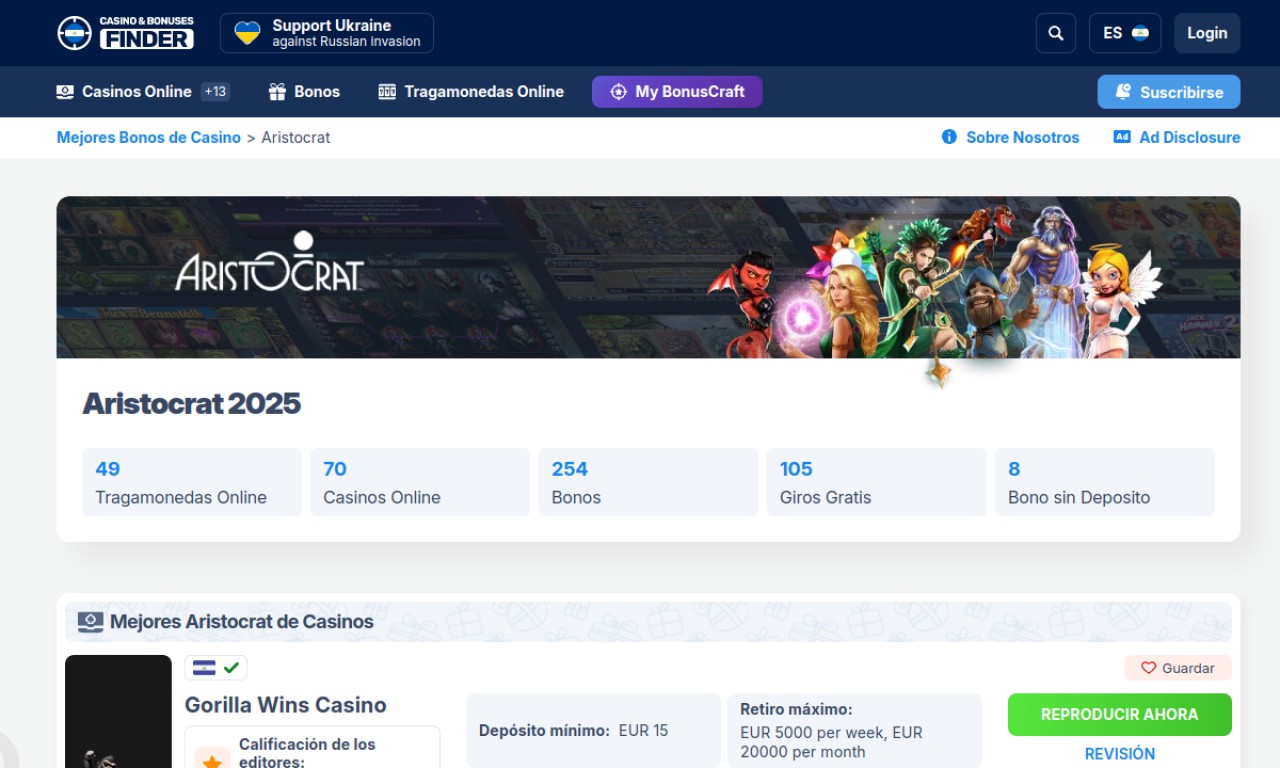Click the Tragamonedas slot machine icon
The height and width of the screenshot is (768, 1280).
tap(387, 92)
